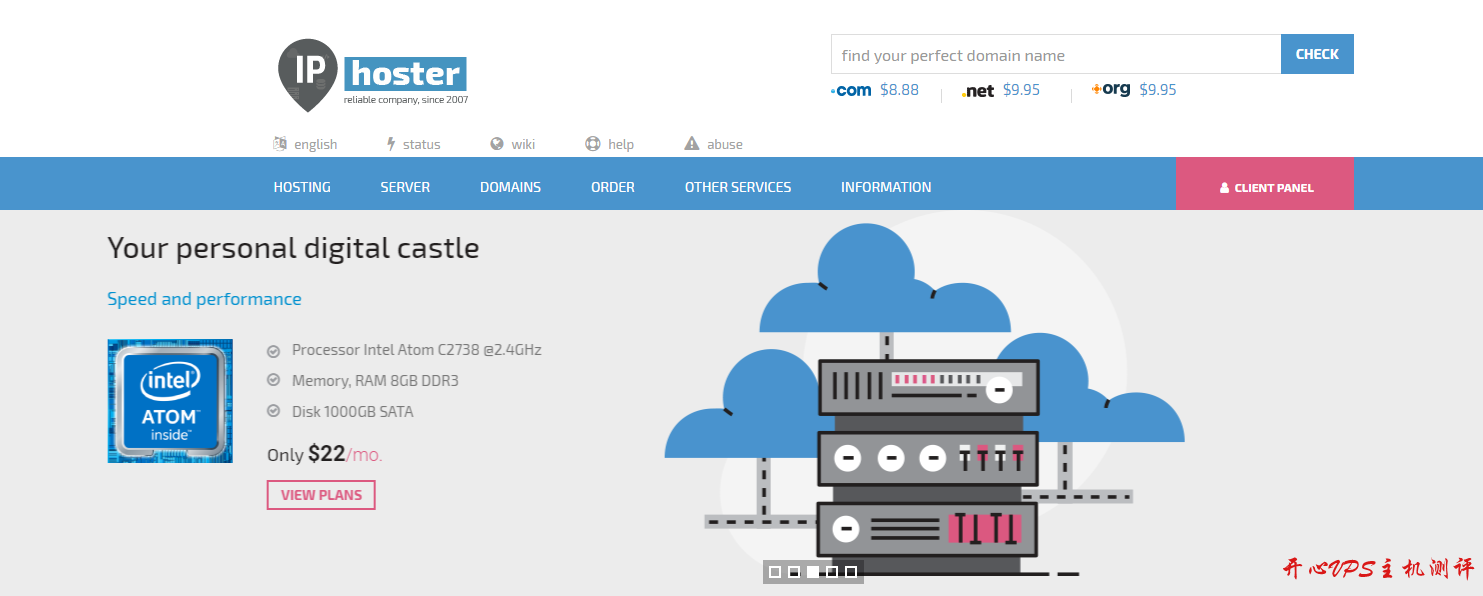Click the .com domain logo
This screenshot has height=596, width=1483.
click(x=851, y=90)
